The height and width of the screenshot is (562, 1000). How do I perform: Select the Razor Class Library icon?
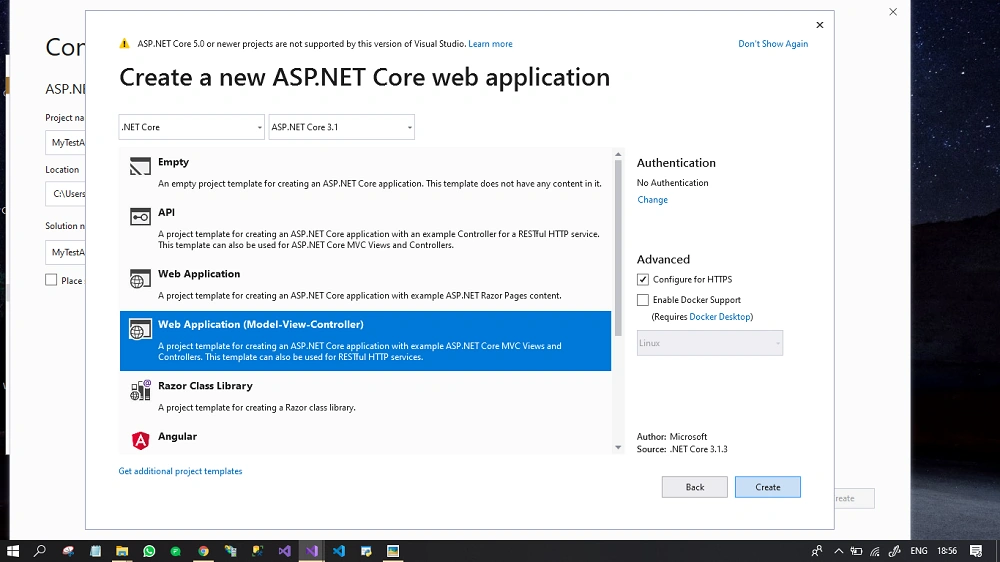(140, 390)
